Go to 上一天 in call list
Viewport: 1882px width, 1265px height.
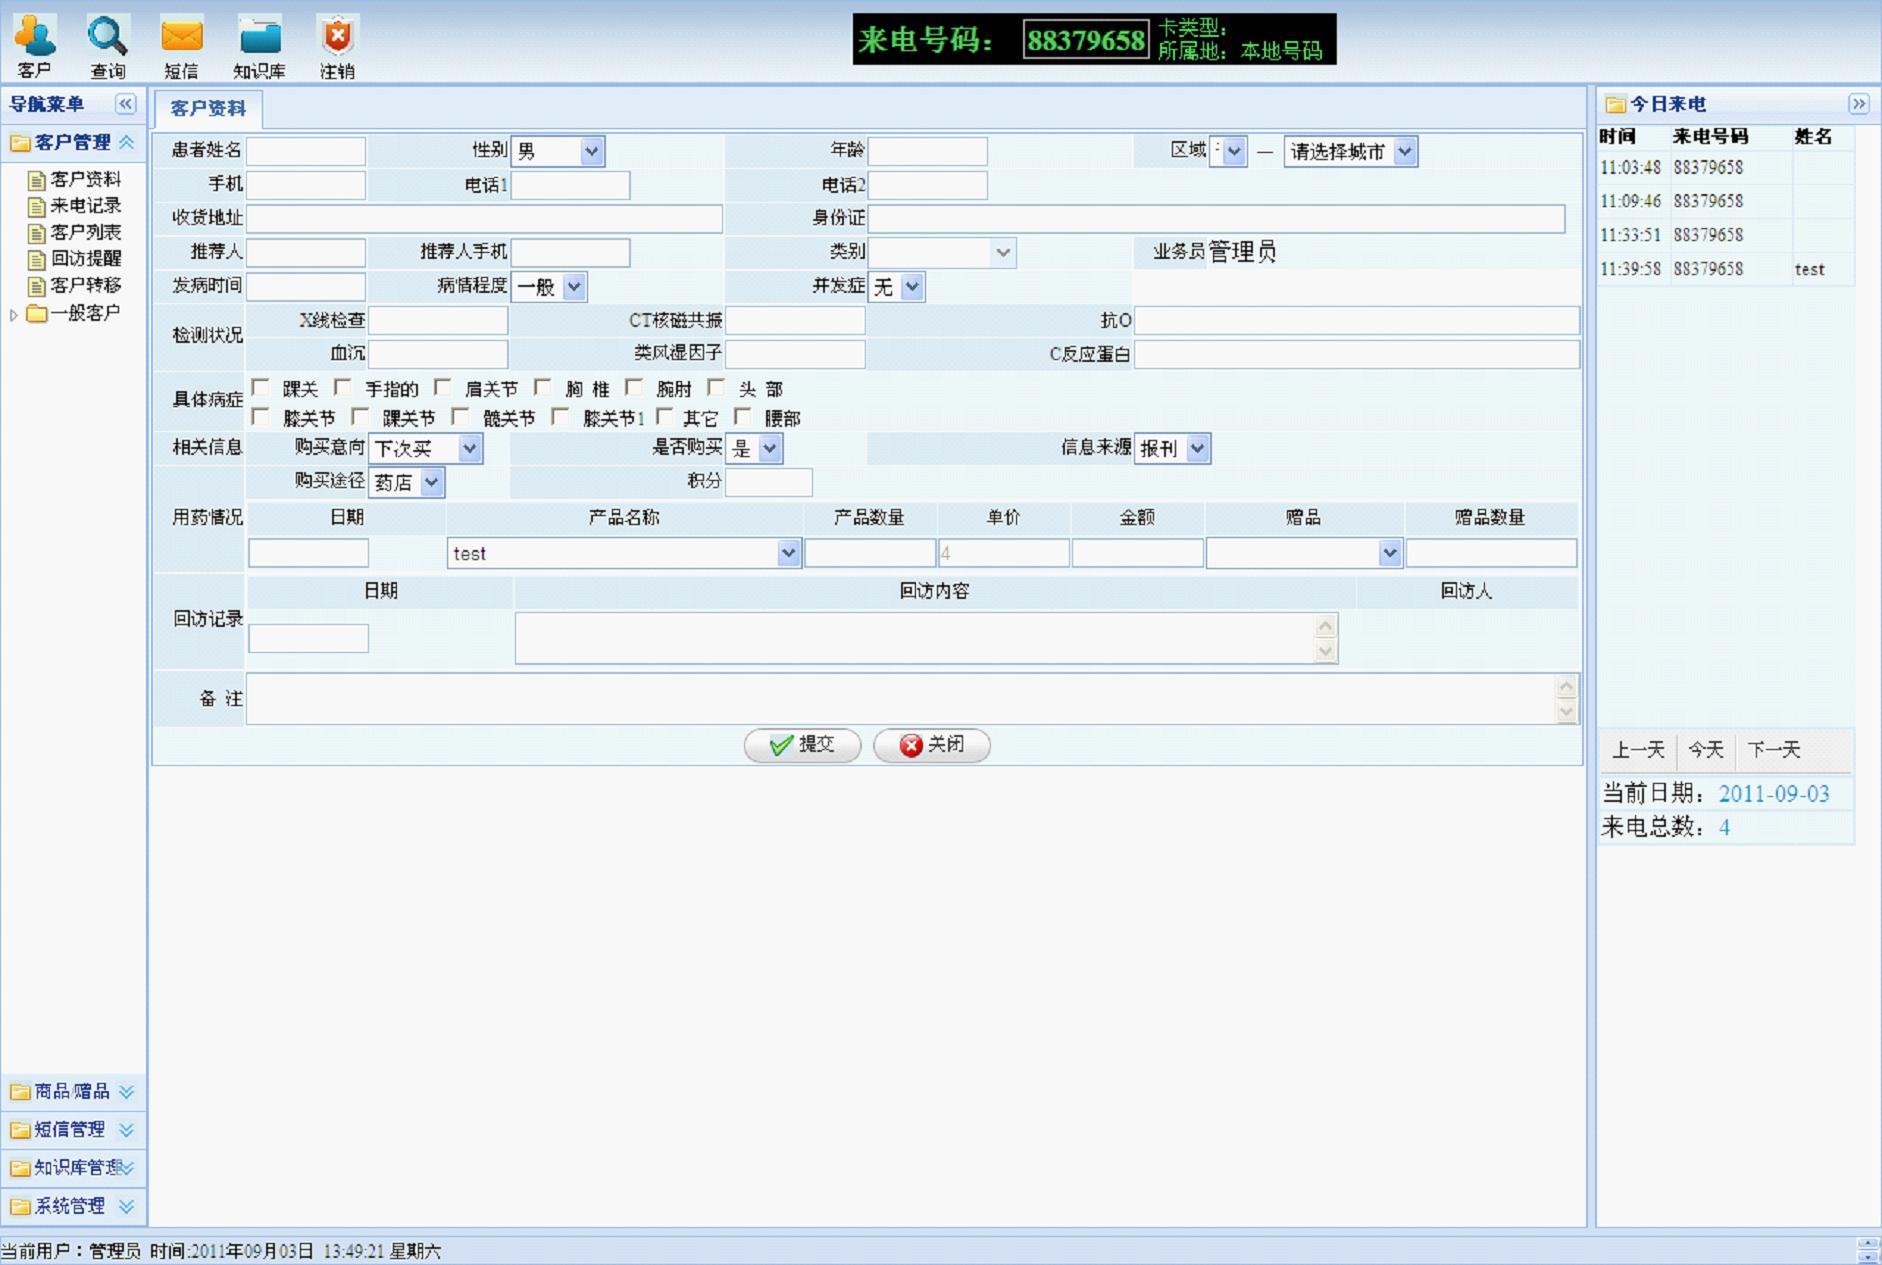(x=1638, y=750)
